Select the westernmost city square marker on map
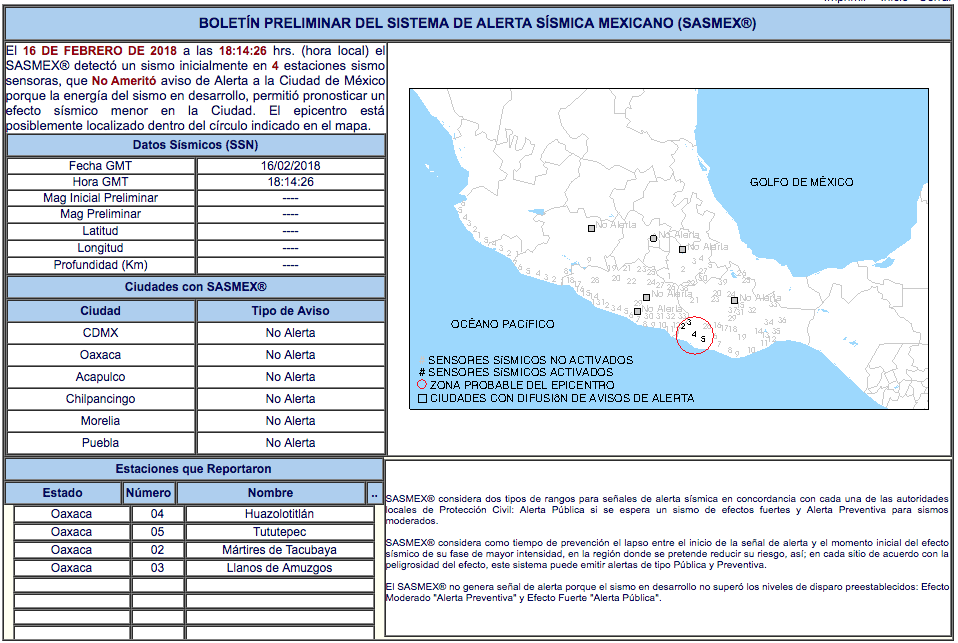The width and height of the screenshot is (958, 643). point(591,228)
